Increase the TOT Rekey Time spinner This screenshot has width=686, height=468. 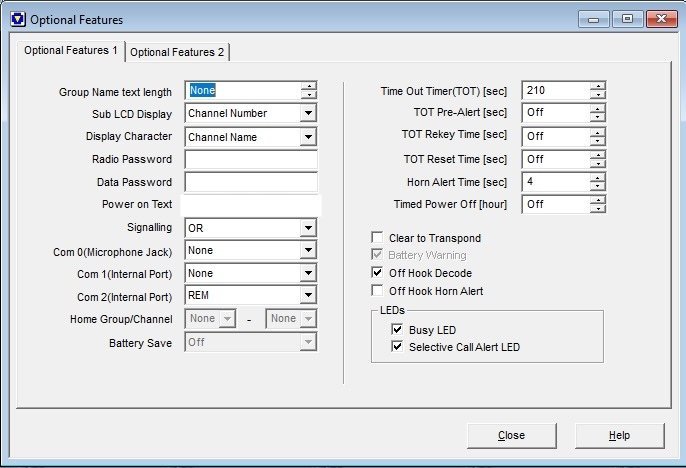pyautogui.click(x=597, y=131)
